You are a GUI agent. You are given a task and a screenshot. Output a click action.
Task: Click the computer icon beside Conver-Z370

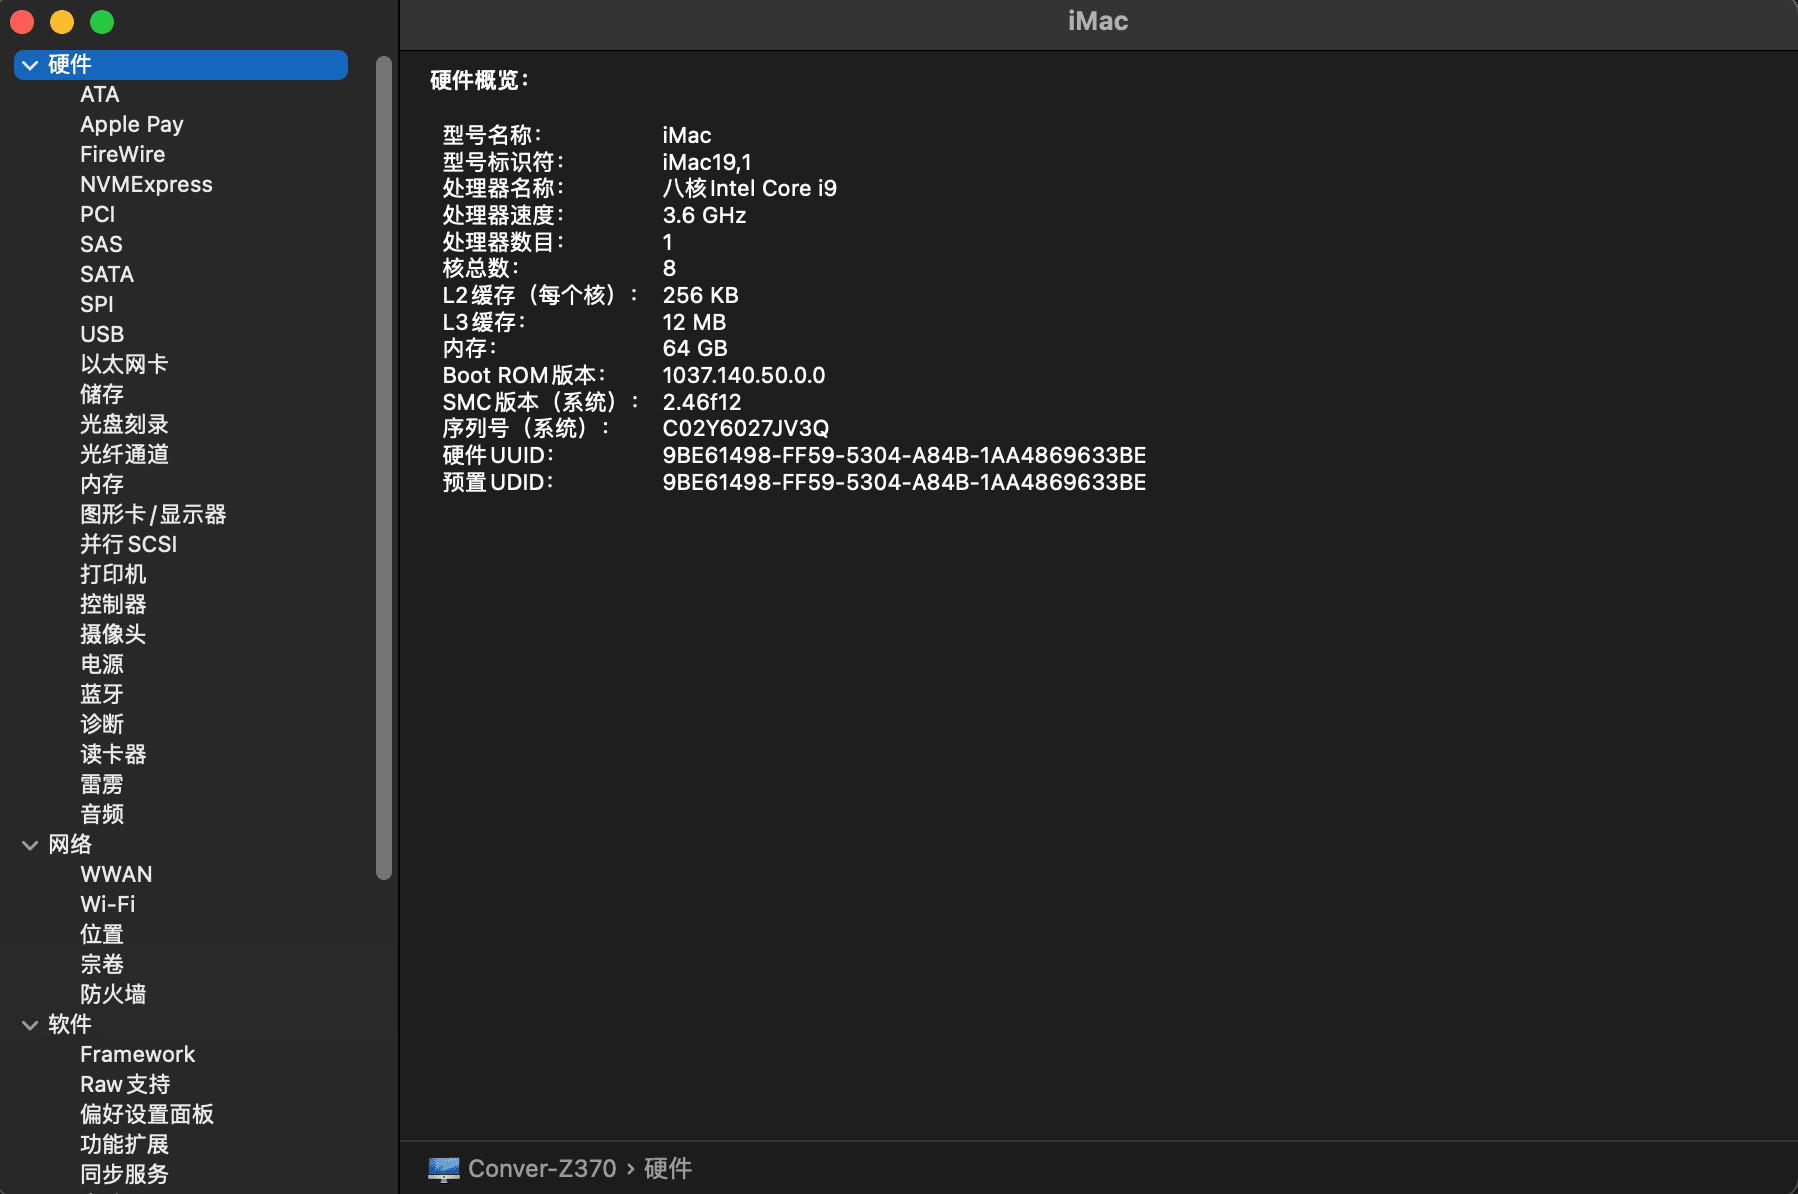[444, 1168]
